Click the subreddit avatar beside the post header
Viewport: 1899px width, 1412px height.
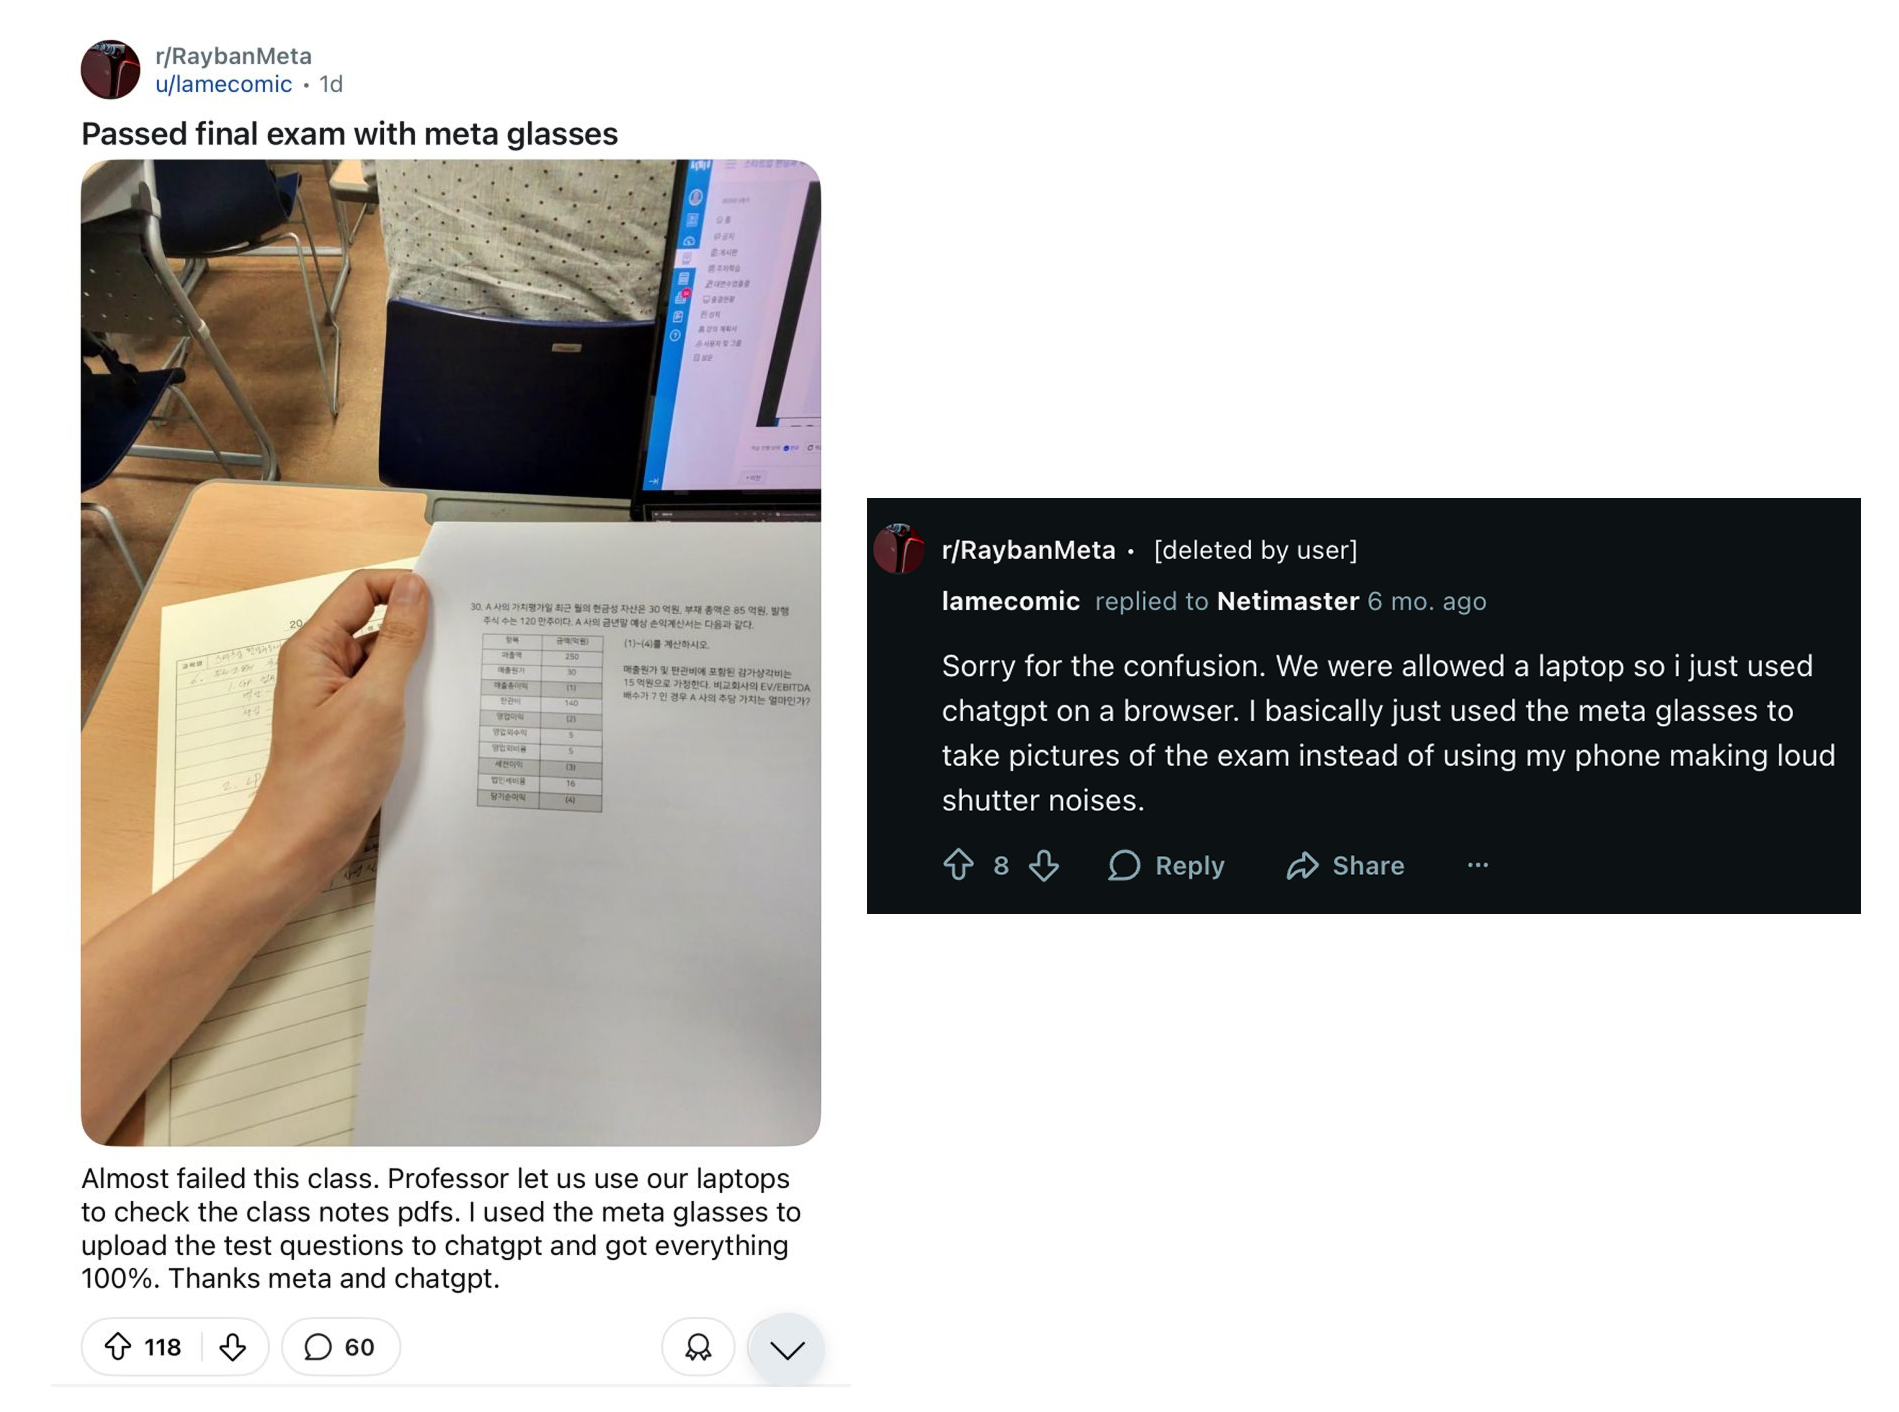coord(110,69)
